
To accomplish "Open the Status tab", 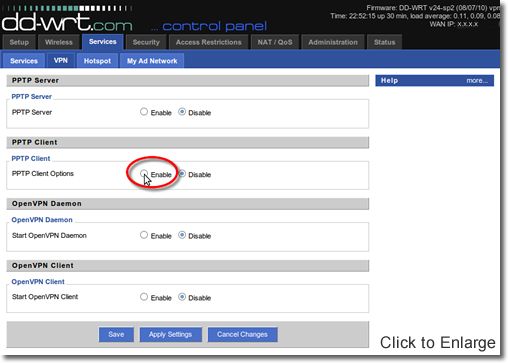I will (384, 42).
